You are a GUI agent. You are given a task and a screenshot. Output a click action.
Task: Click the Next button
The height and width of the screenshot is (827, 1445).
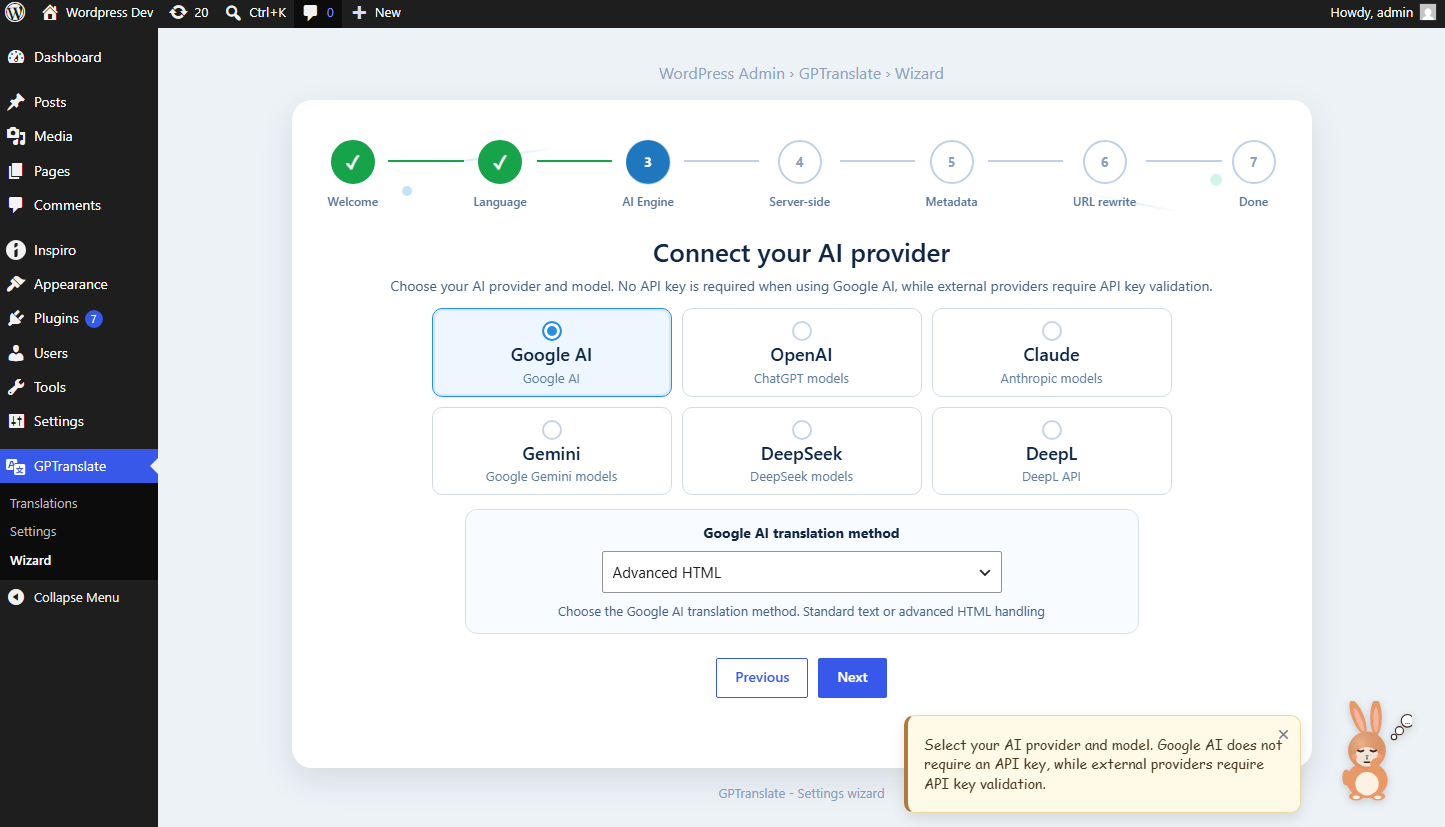852,677
